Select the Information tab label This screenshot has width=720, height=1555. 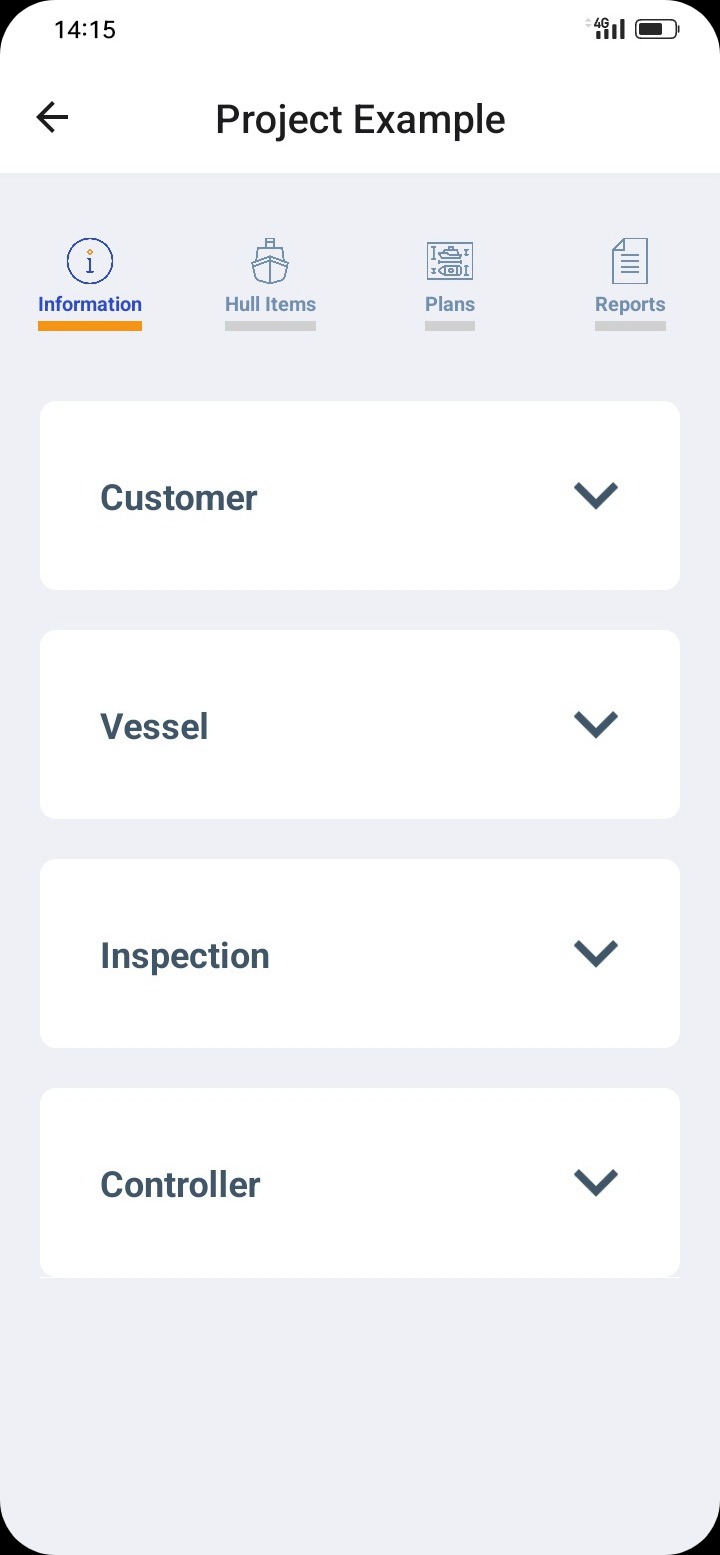point(90,304)
